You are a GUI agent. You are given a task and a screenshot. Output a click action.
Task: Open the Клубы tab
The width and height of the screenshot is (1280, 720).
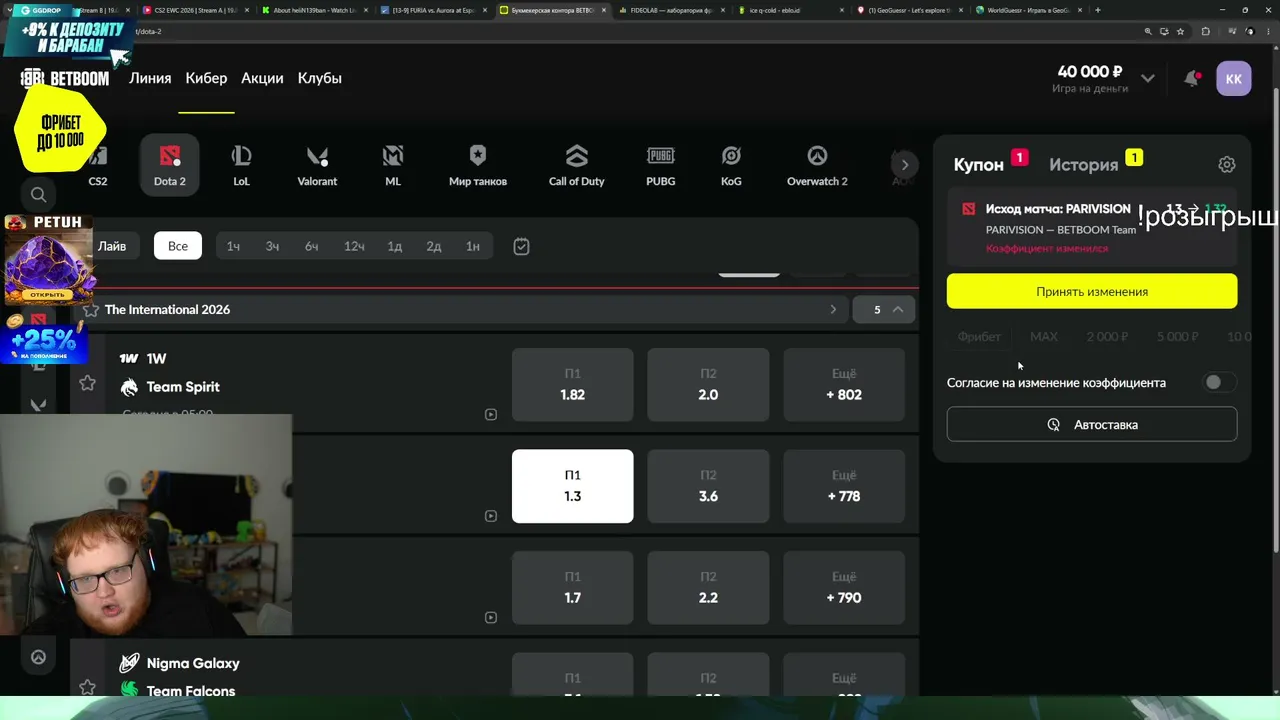click(320, 78)
